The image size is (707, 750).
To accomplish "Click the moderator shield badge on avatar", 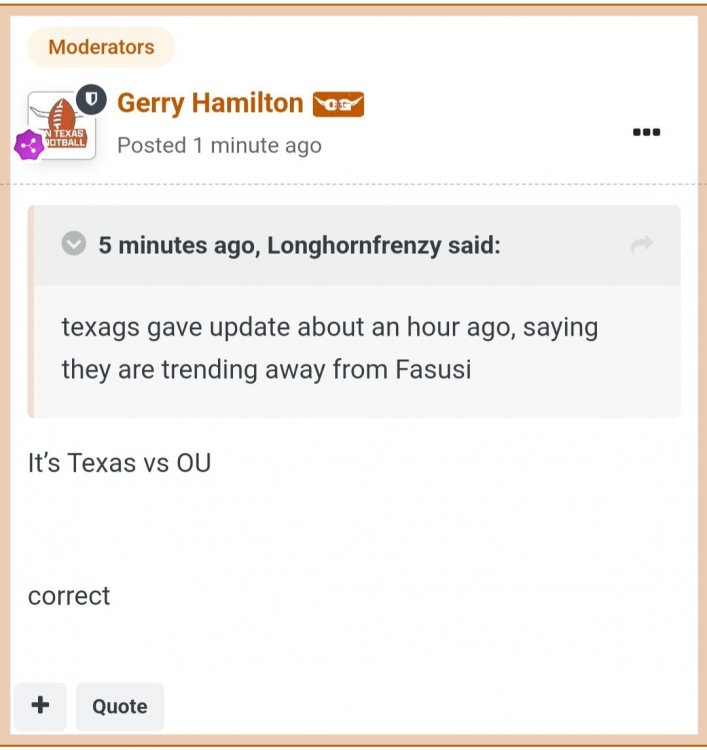I will pyautogui.click(x=91, y=97).
